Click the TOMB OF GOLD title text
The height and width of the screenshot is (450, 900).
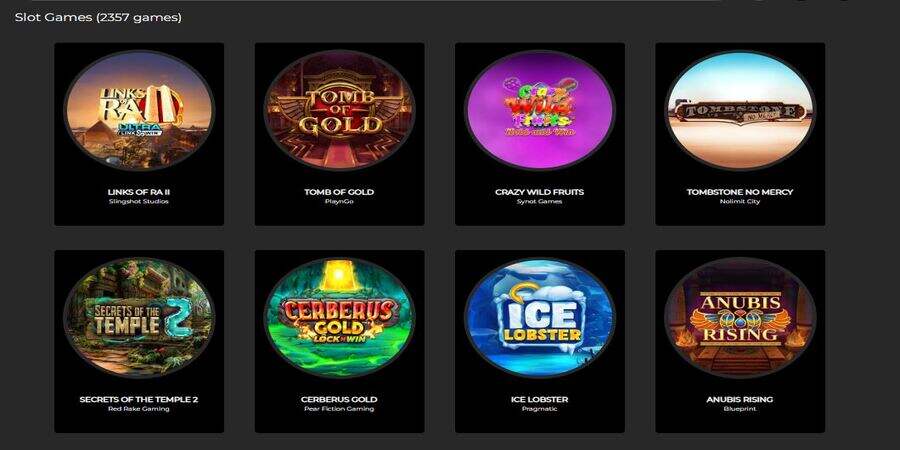pos(339,192)
